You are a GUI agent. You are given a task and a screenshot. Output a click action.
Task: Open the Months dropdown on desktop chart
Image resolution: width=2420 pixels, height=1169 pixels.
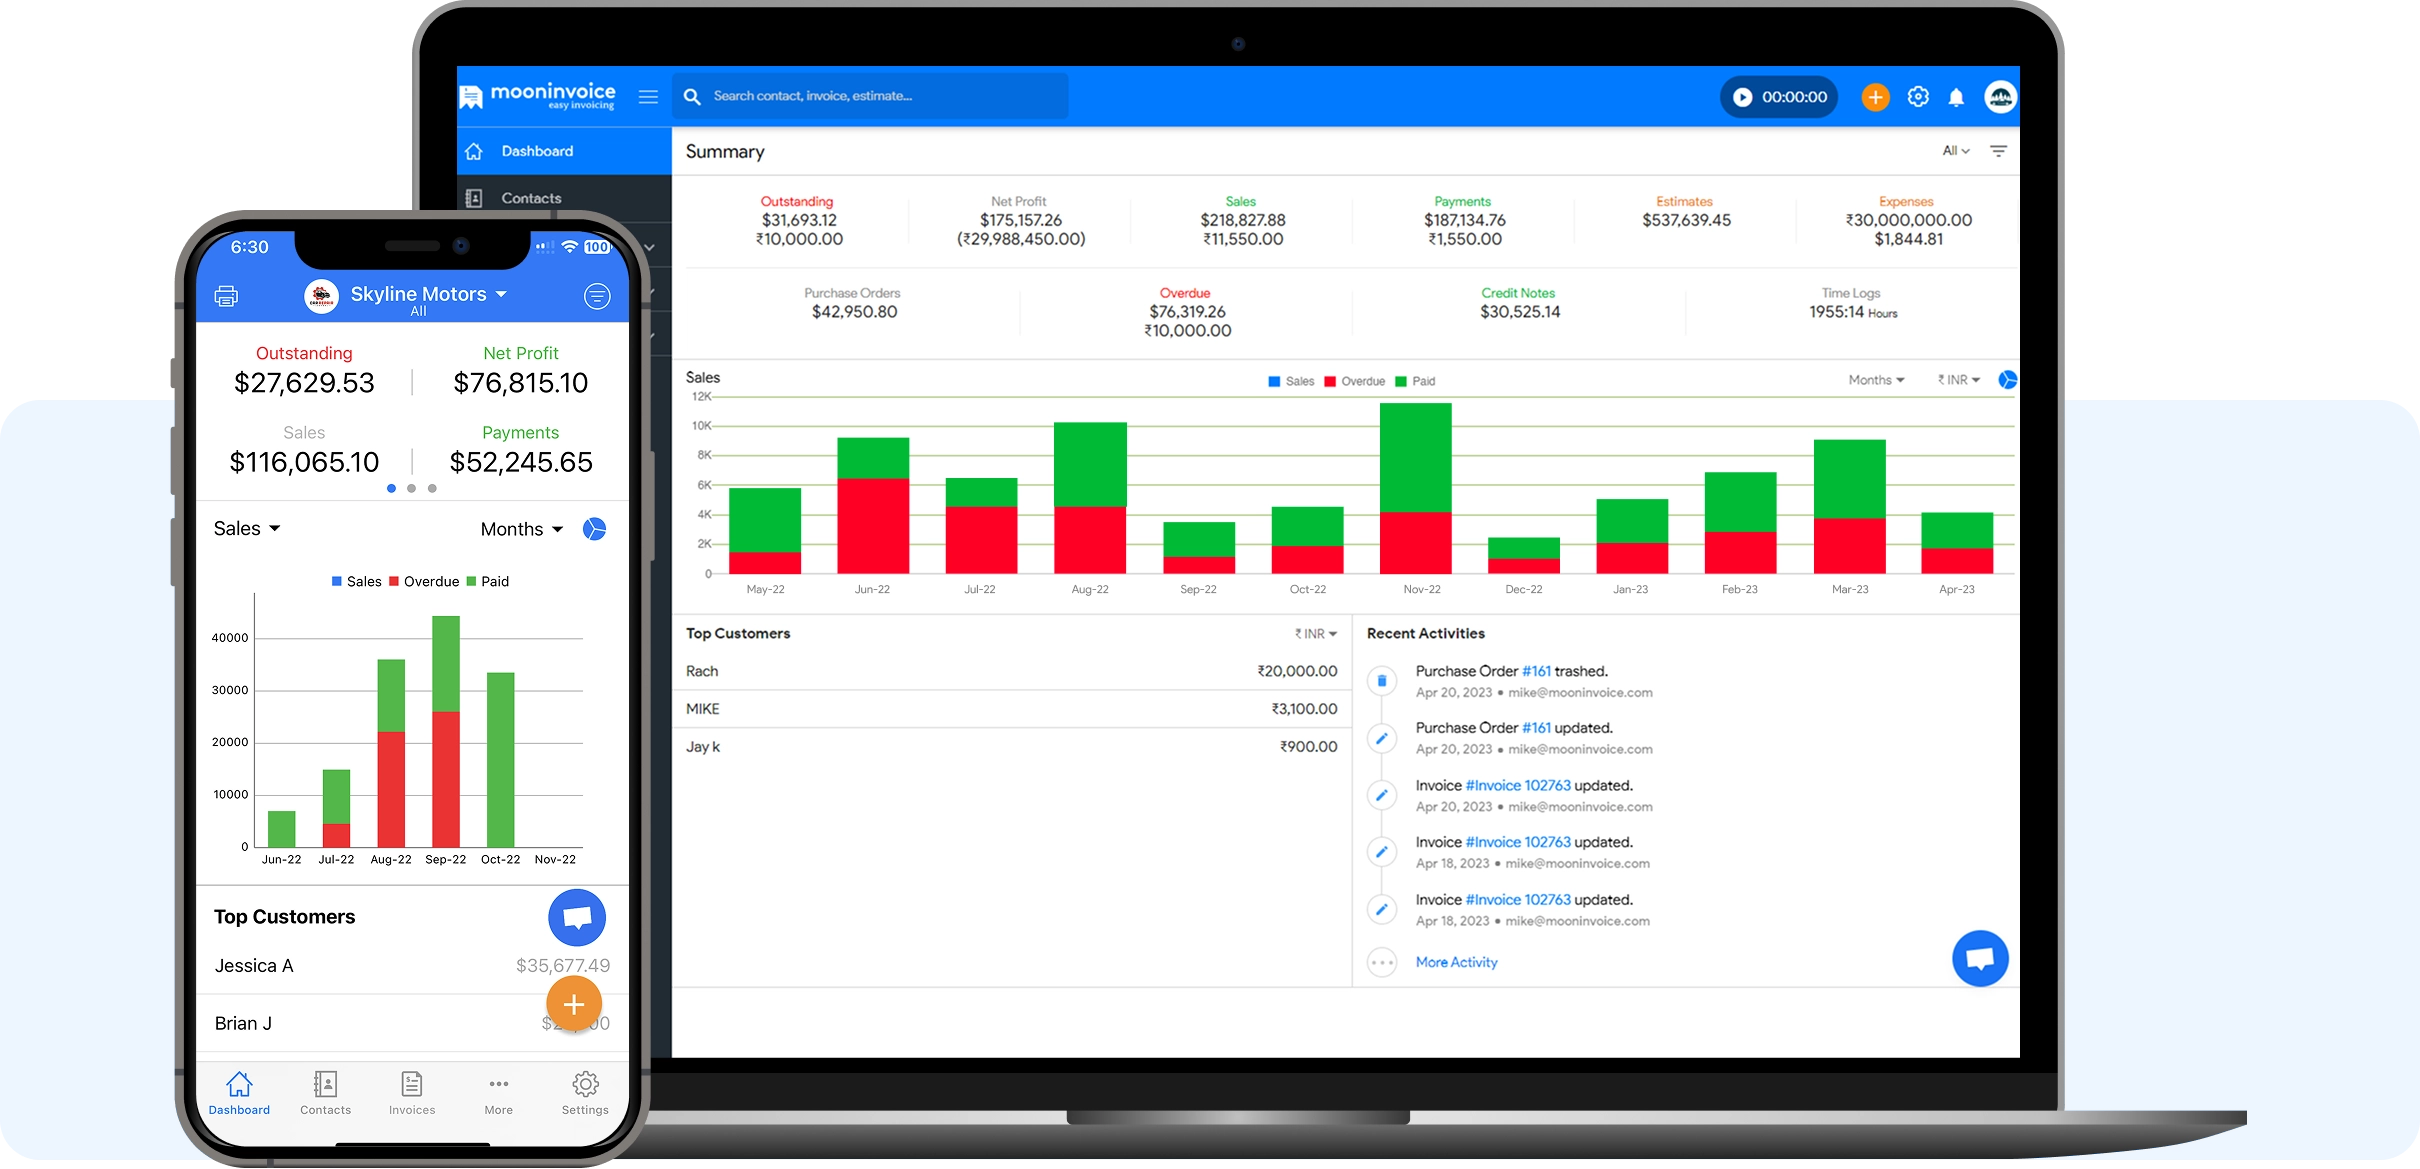[x=1876, y=380]
